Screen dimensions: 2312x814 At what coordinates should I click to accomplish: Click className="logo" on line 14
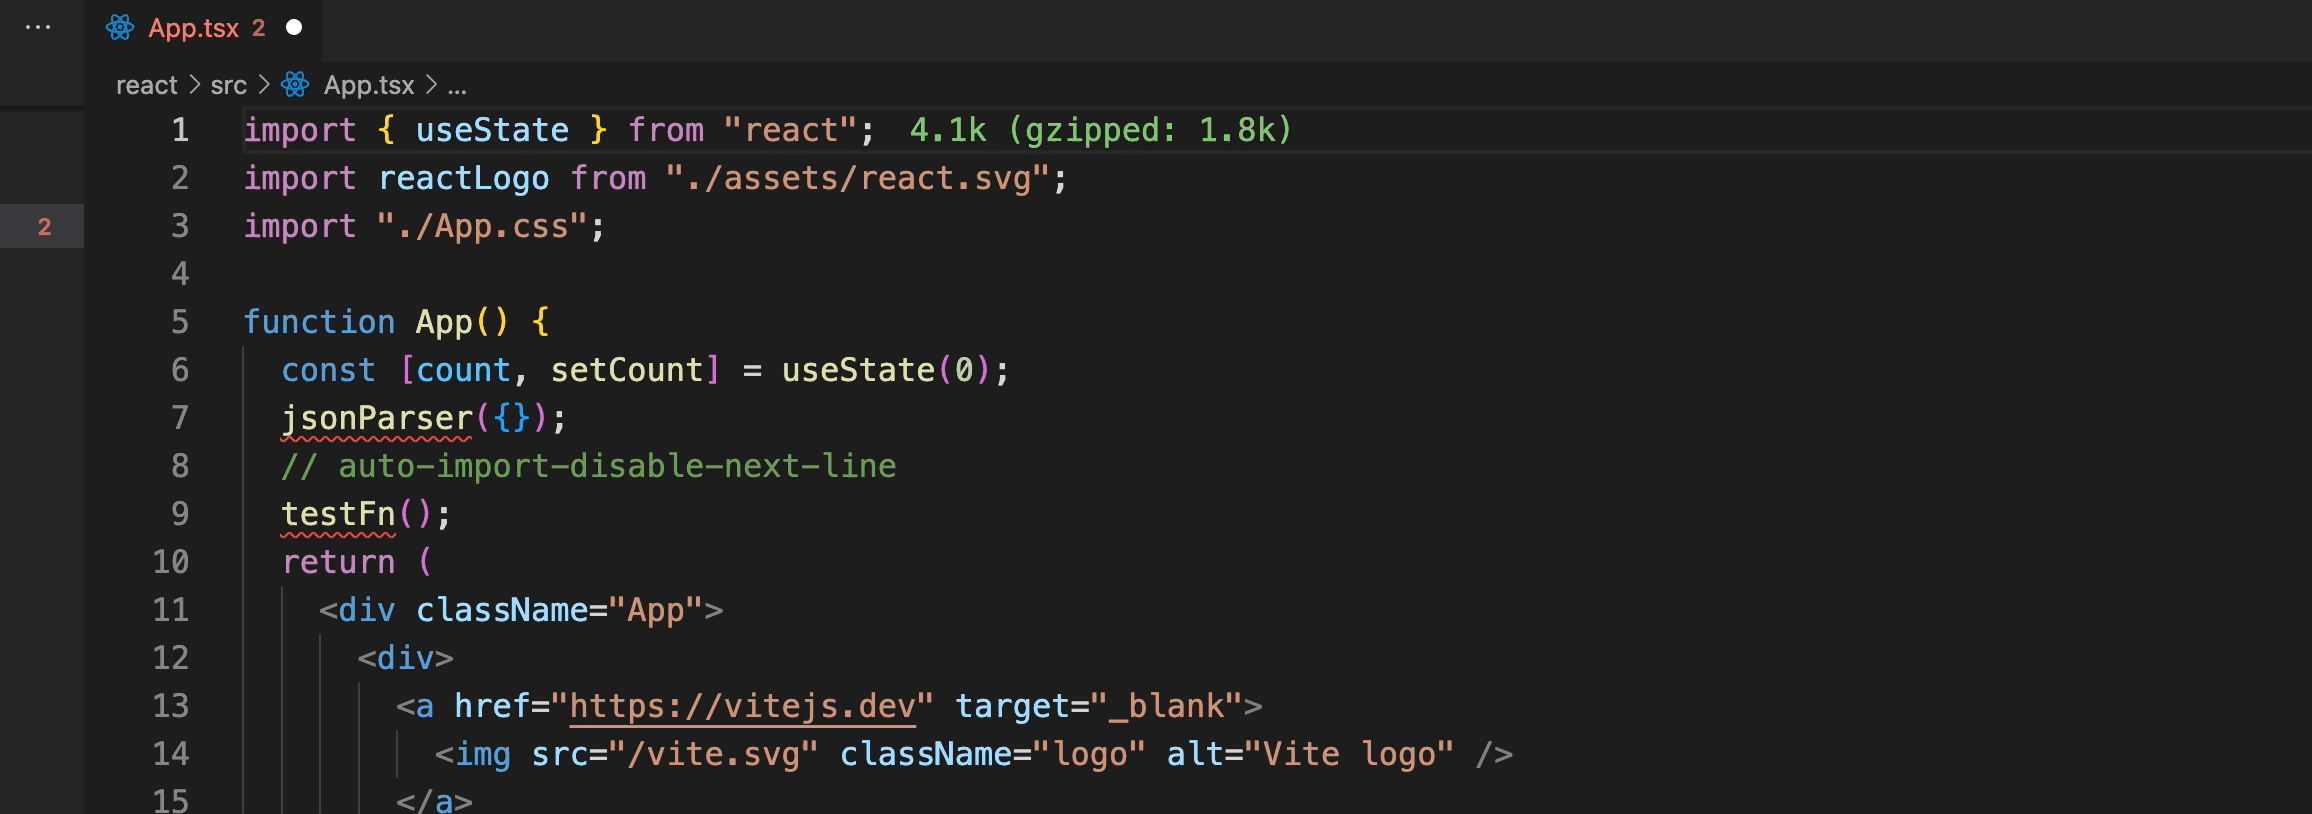point(993,754)
